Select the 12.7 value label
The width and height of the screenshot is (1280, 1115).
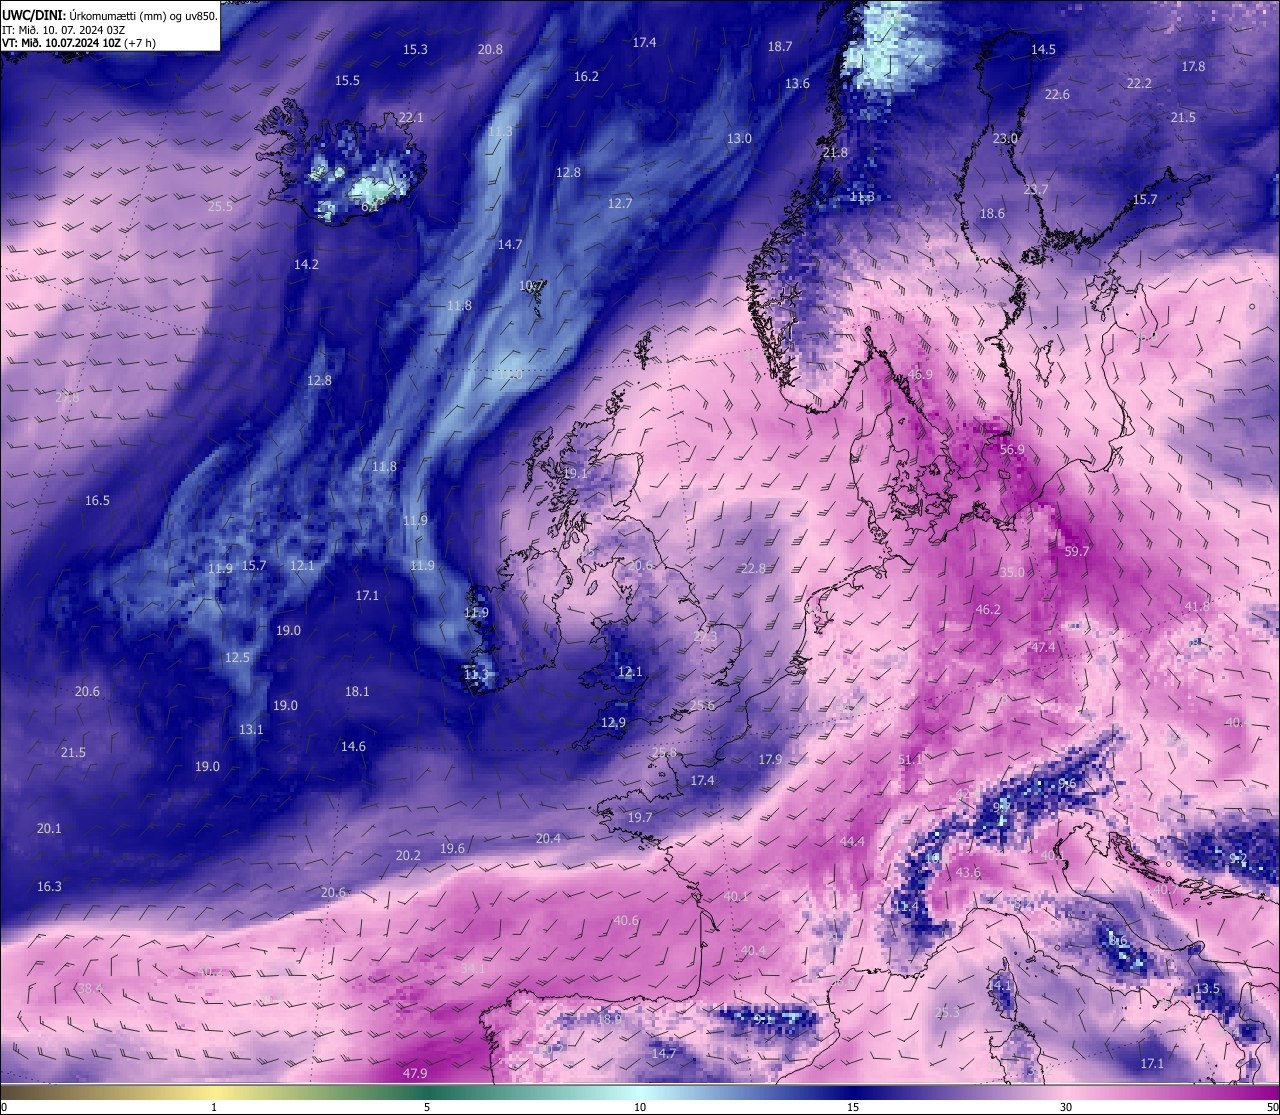tap(620, 204)
